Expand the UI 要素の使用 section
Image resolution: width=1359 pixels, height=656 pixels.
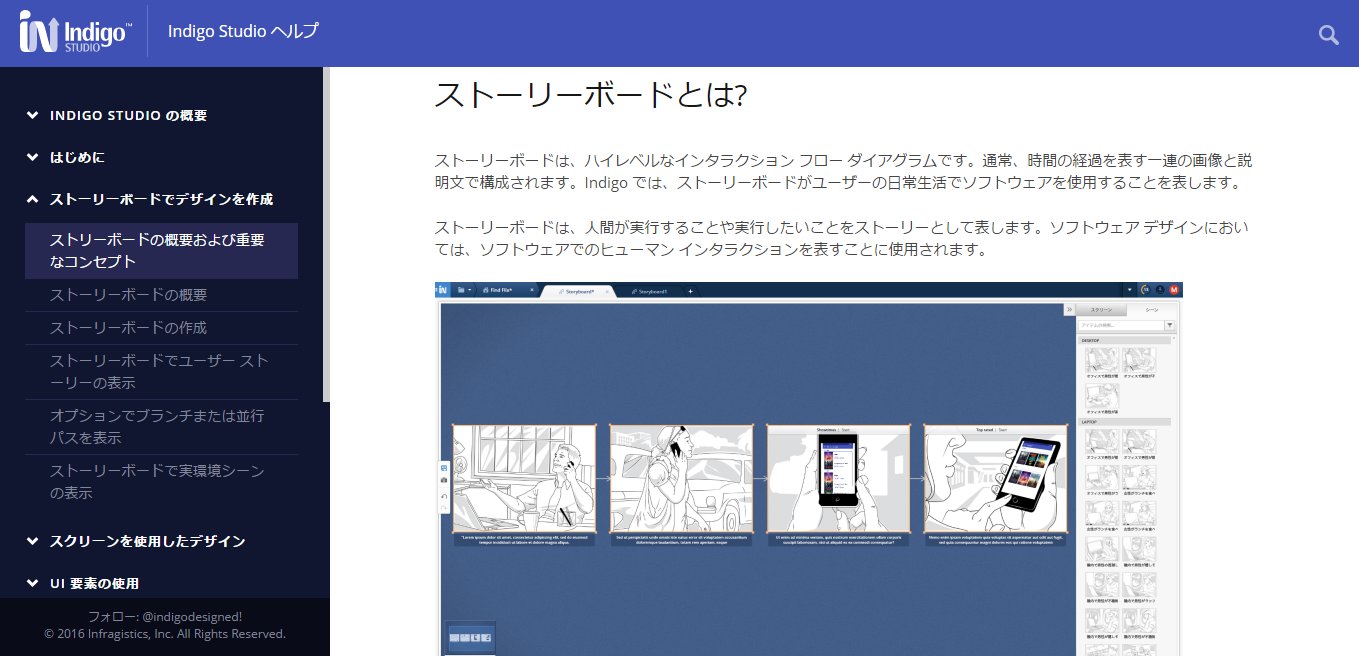click(x=94, y=583)
